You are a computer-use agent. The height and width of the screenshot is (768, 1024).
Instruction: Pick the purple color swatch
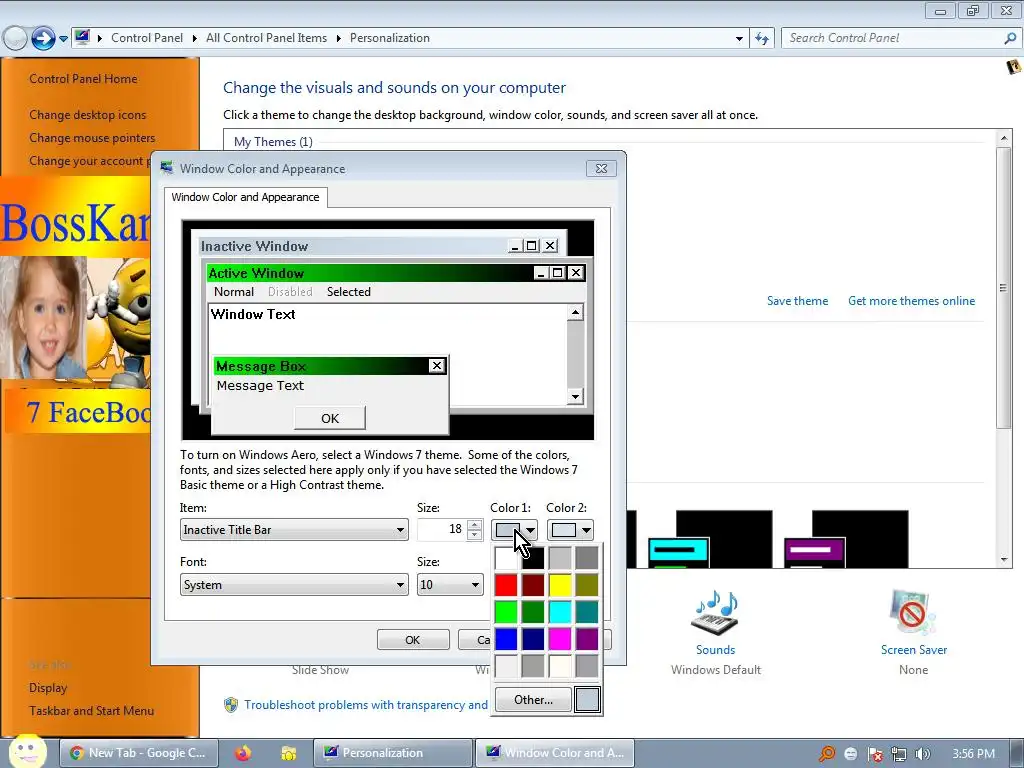pos(587,639)
